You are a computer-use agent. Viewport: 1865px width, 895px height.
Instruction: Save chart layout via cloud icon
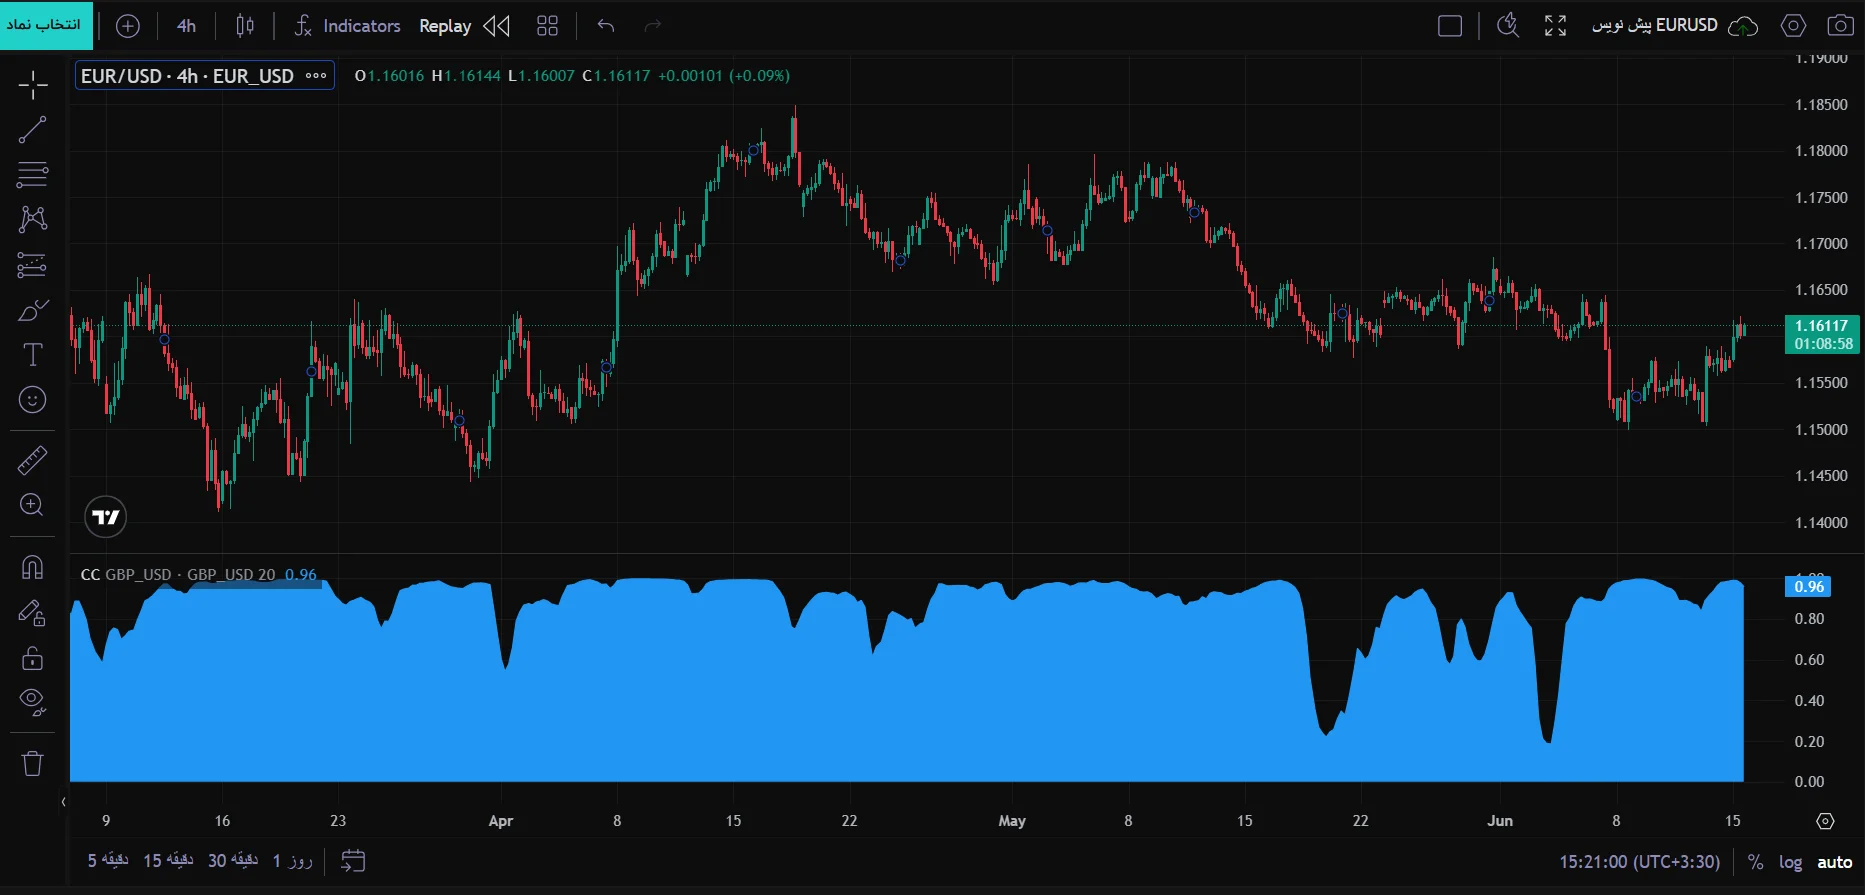click(x=1743, y=26)
